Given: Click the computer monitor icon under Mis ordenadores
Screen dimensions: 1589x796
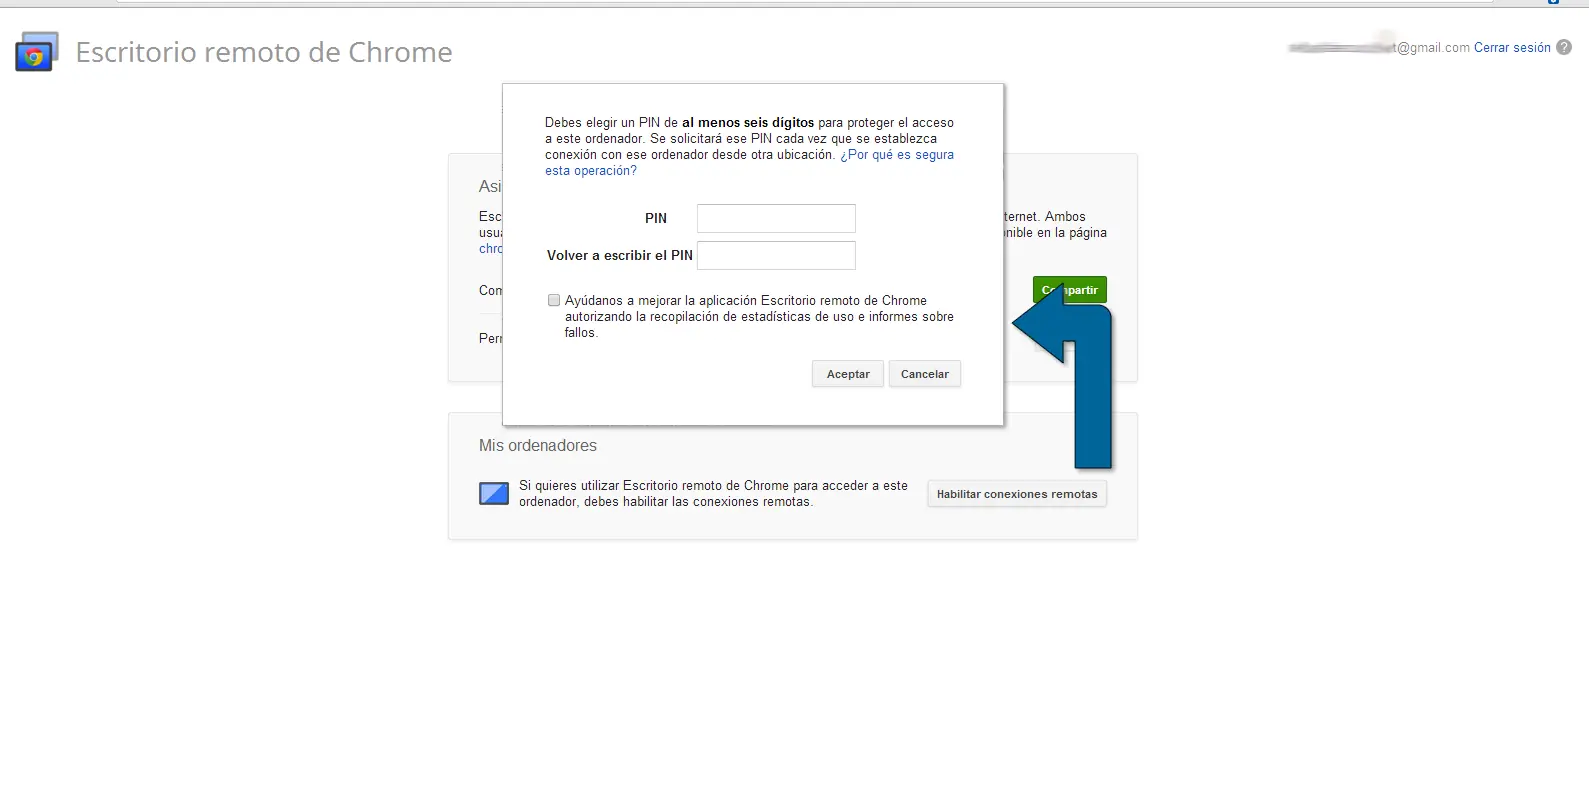Looking at the screenshot, I should coord(494,493).
